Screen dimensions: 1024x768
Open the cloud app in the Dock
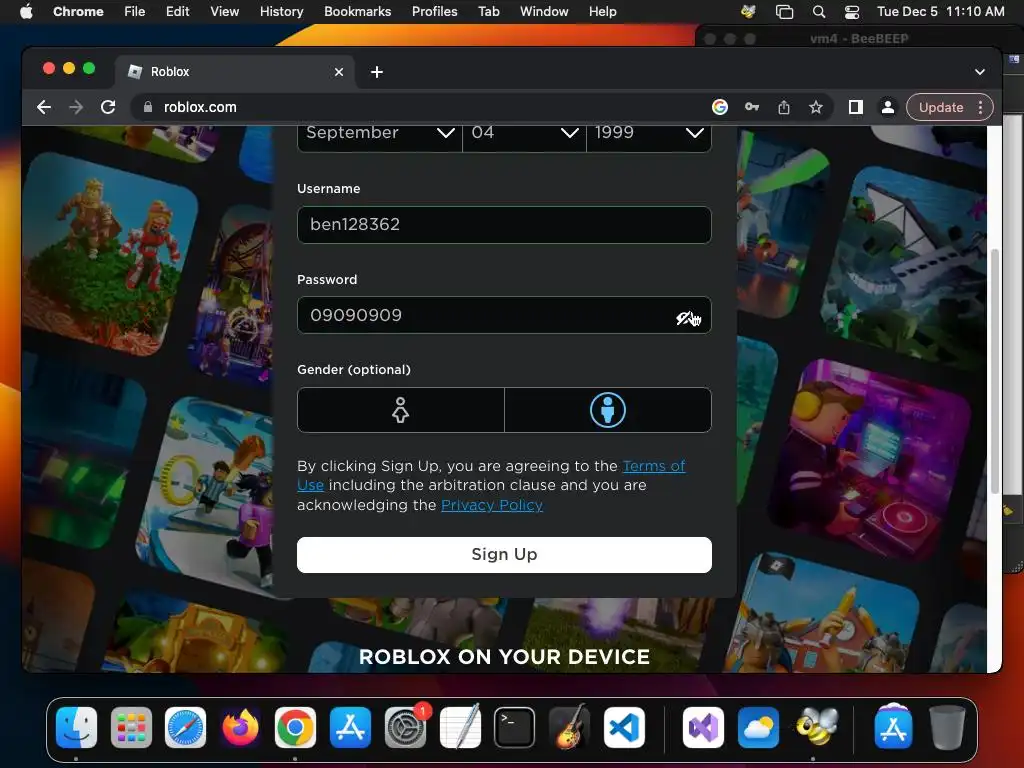(758, 727)
